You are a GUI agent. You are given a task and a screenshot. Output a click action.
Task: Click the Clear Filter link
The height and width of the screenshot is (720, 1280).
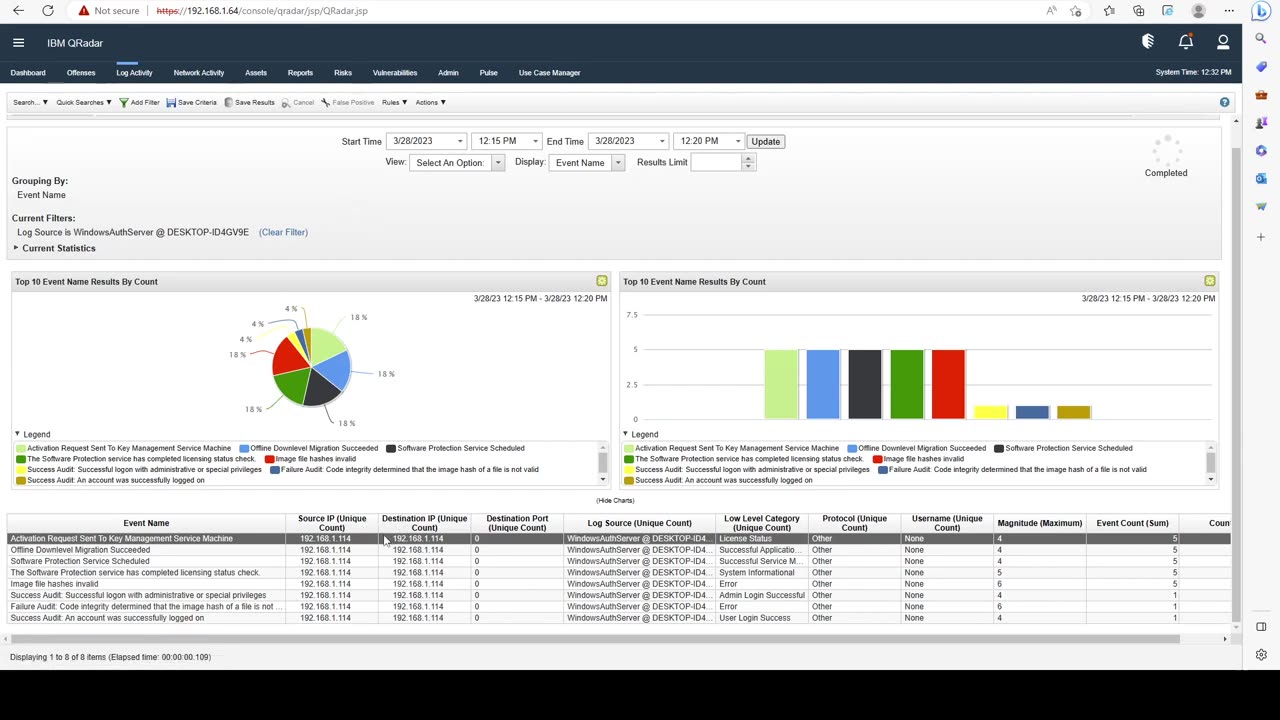(x=283, y=232)
